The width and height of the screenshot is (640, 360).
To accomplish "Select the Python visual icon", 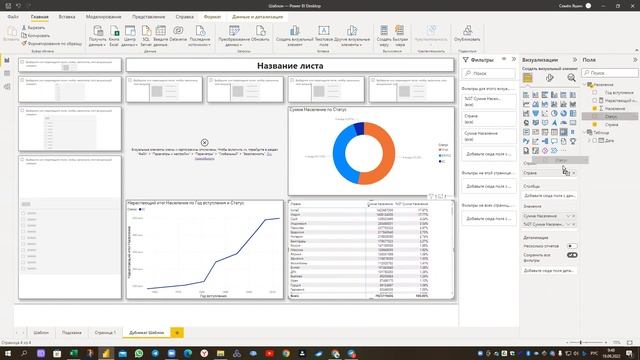I will pyautogui.click(x=526, y=141).
